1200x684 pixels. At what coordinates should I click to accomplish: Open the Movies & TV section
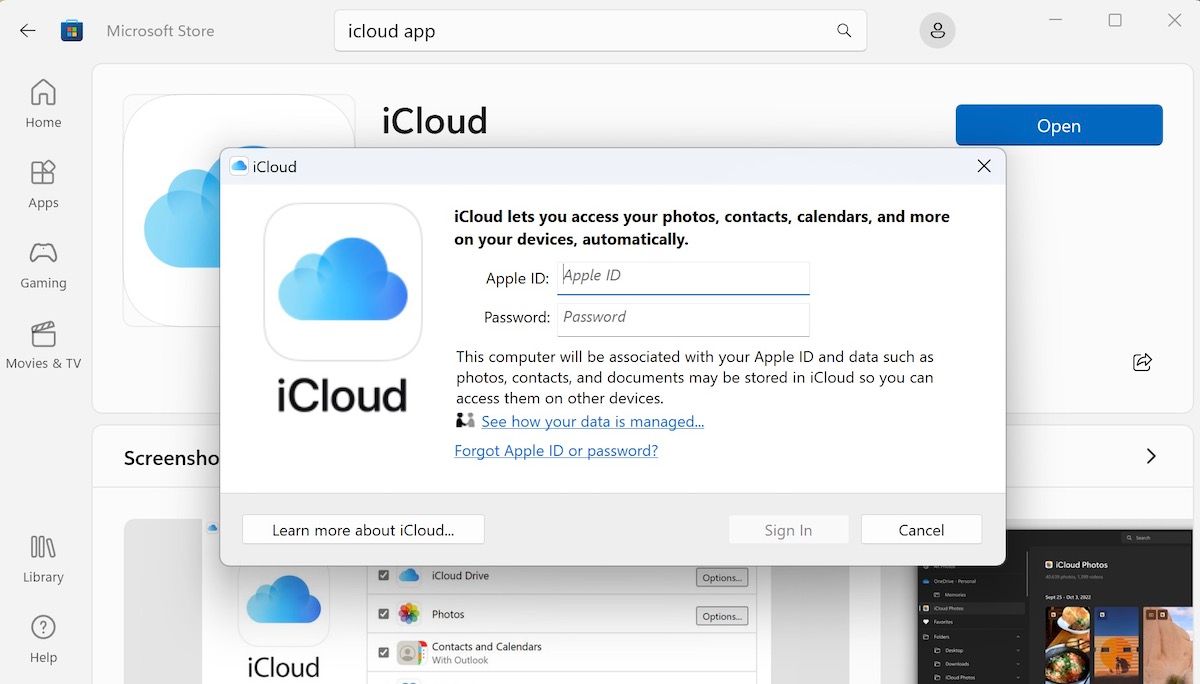(x=42, y=335)
